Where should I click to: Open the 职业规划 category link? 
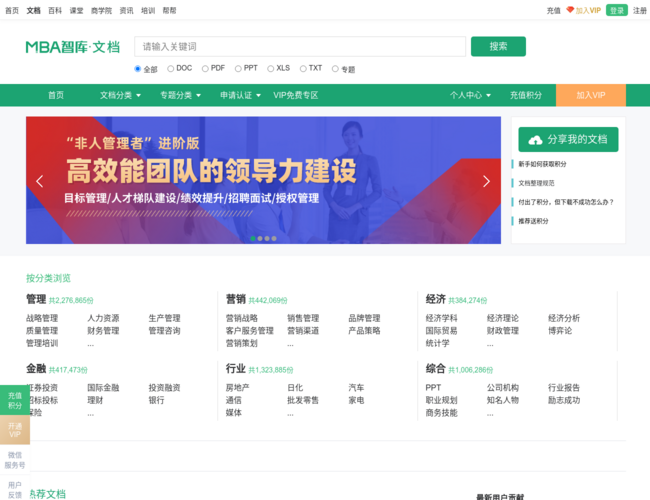(x=441, y=400)
